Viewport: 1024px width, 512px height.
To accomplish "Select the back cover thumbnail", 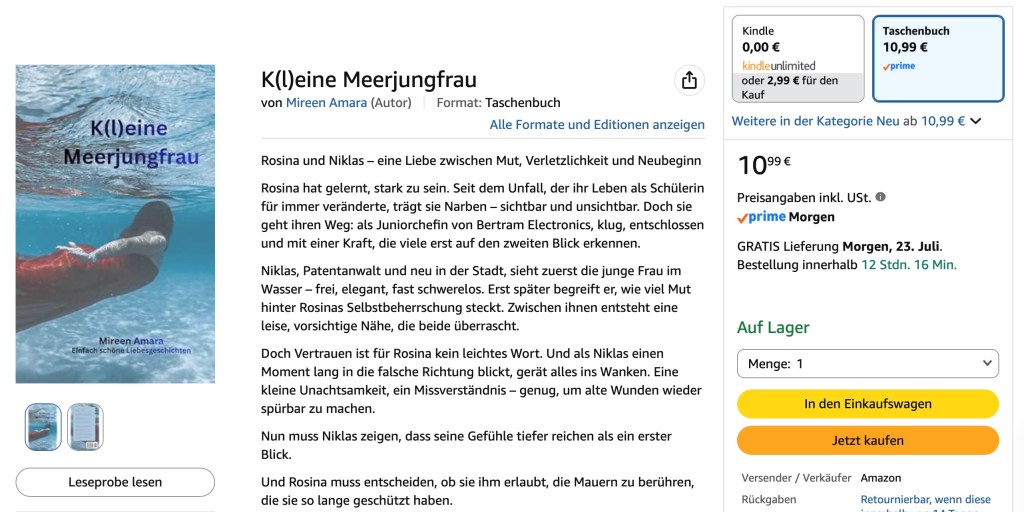I will pos(86,427).
